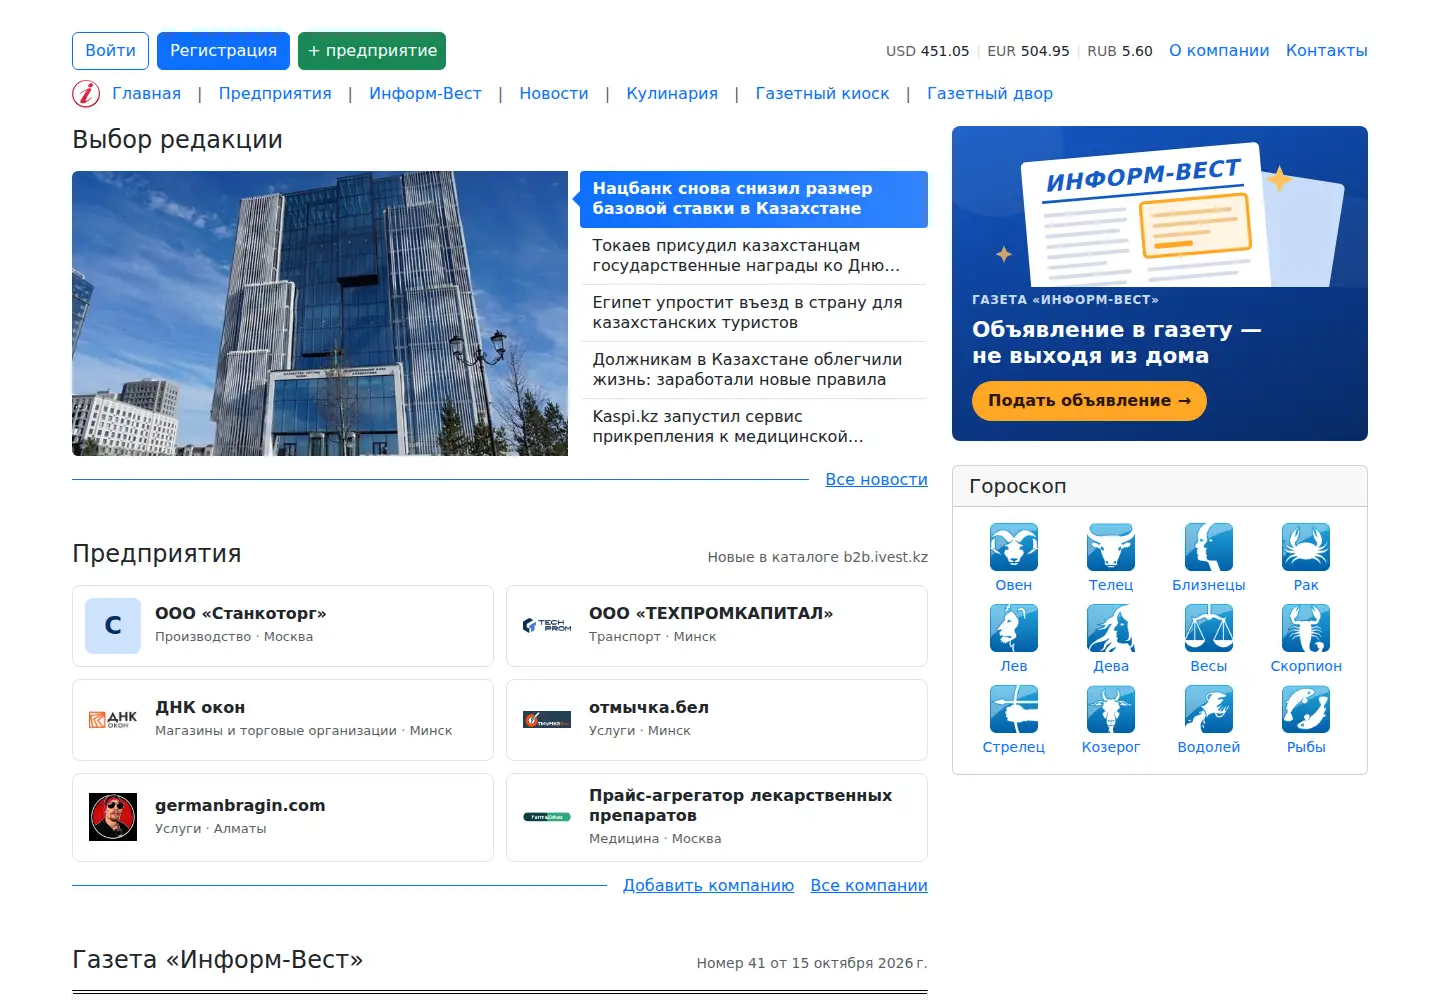Open Предприятия navigation item
1440x1000 pixels.
[x=275, y=93]
